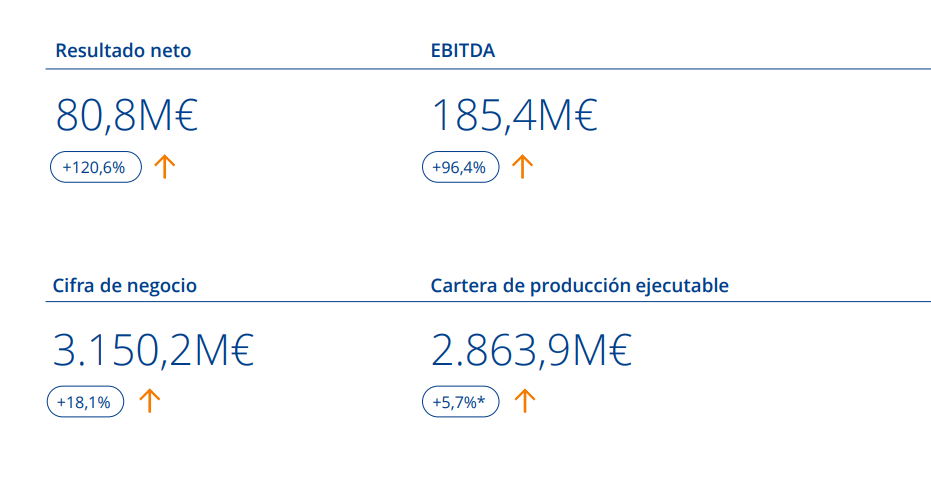Click the divider line below the EBITDA heading

pyautogui.click(x=680, y=69)
